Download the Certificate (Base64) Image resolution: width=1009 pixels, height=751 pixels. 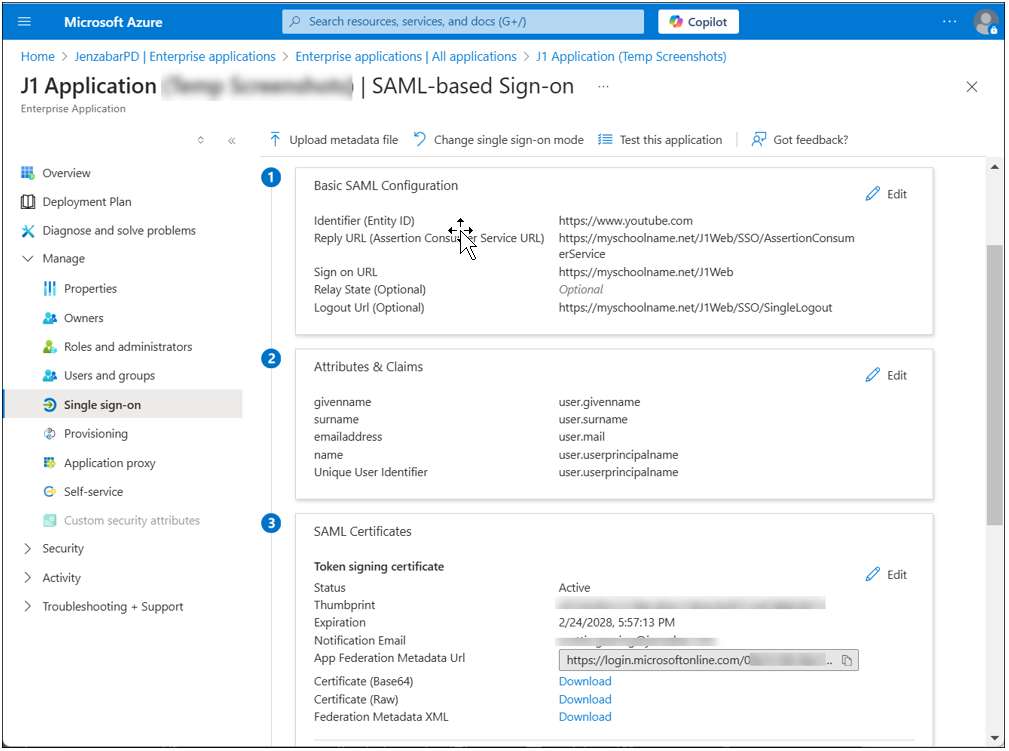point(585,681)
